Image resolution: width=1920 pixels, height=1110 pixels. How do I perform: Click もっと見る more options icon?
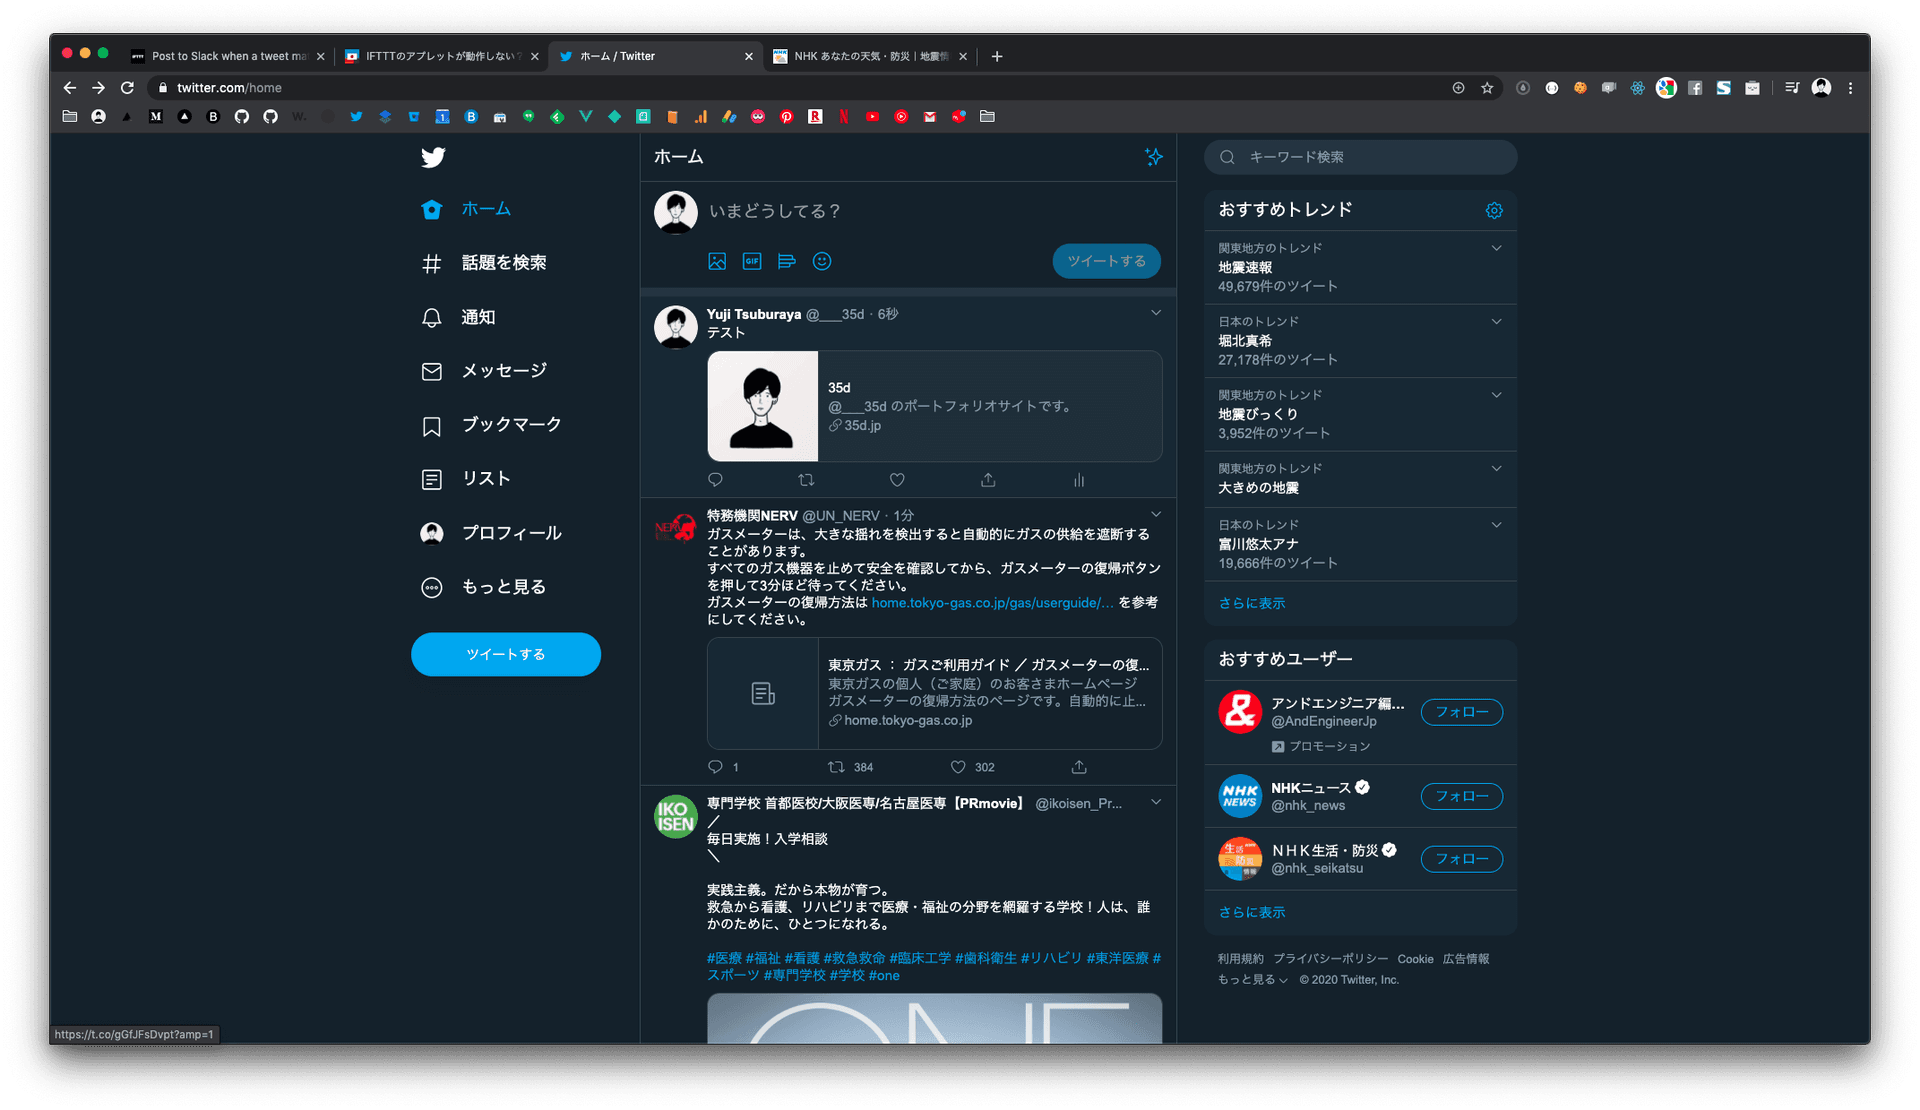[432, 587]
